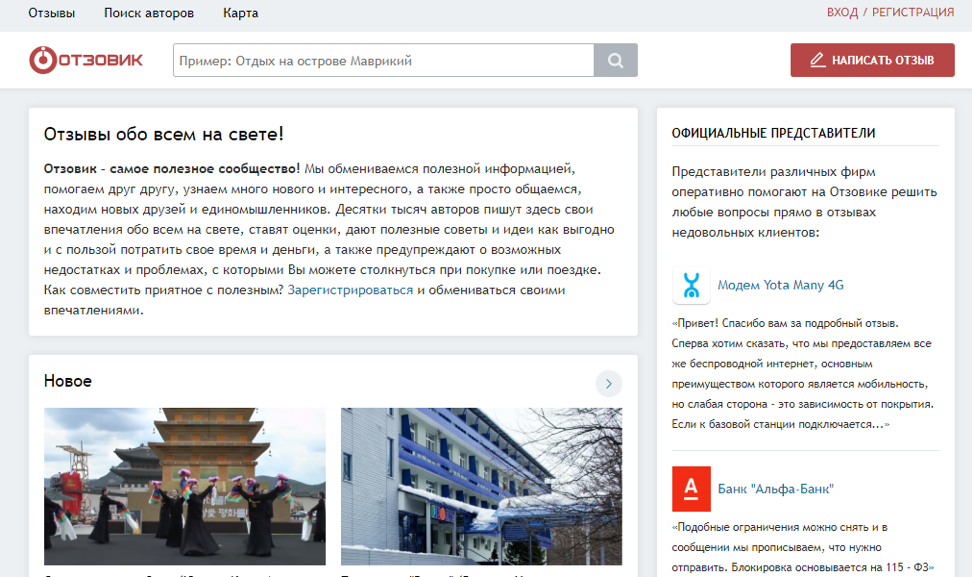The image size is (972, 577).
Task: Open the Банк "Альфа-Банк" link
Action: [x=775, y=489]
